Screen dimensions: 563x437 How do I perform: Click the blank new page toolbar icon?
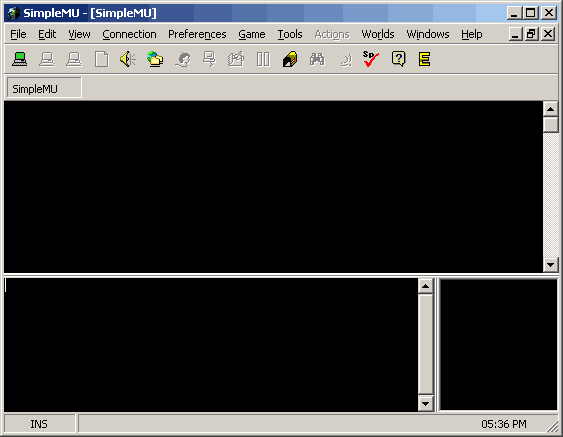pos(101,59)
